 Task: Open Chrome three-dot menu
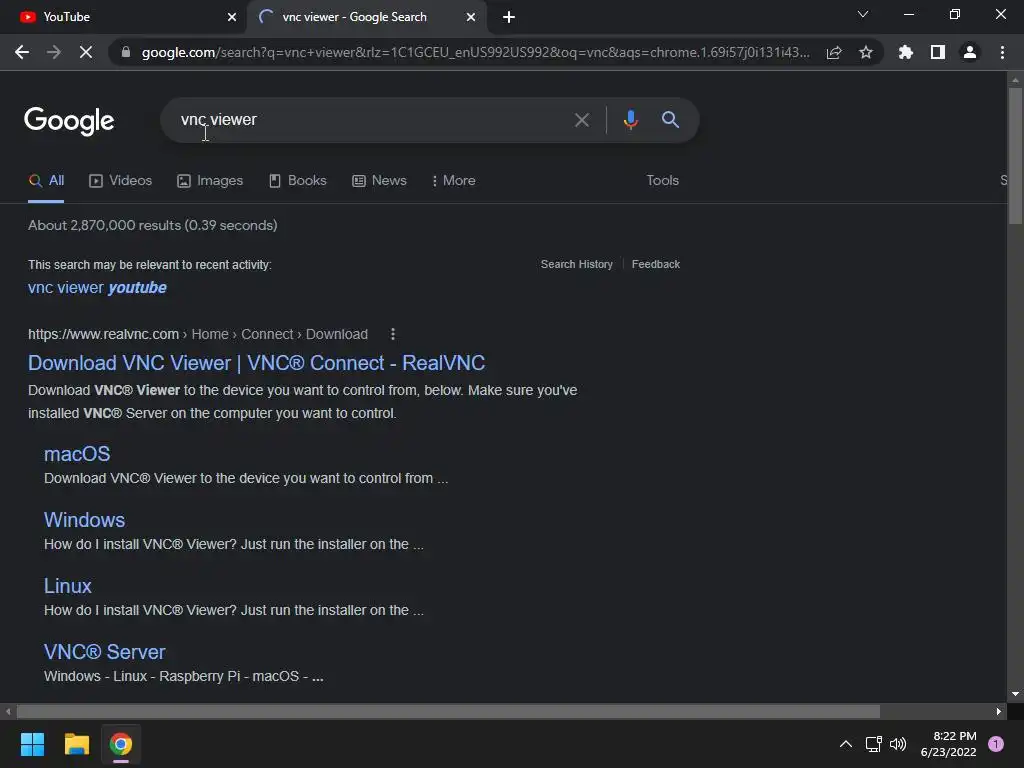pyautogui.click(x=1002, y=52)
